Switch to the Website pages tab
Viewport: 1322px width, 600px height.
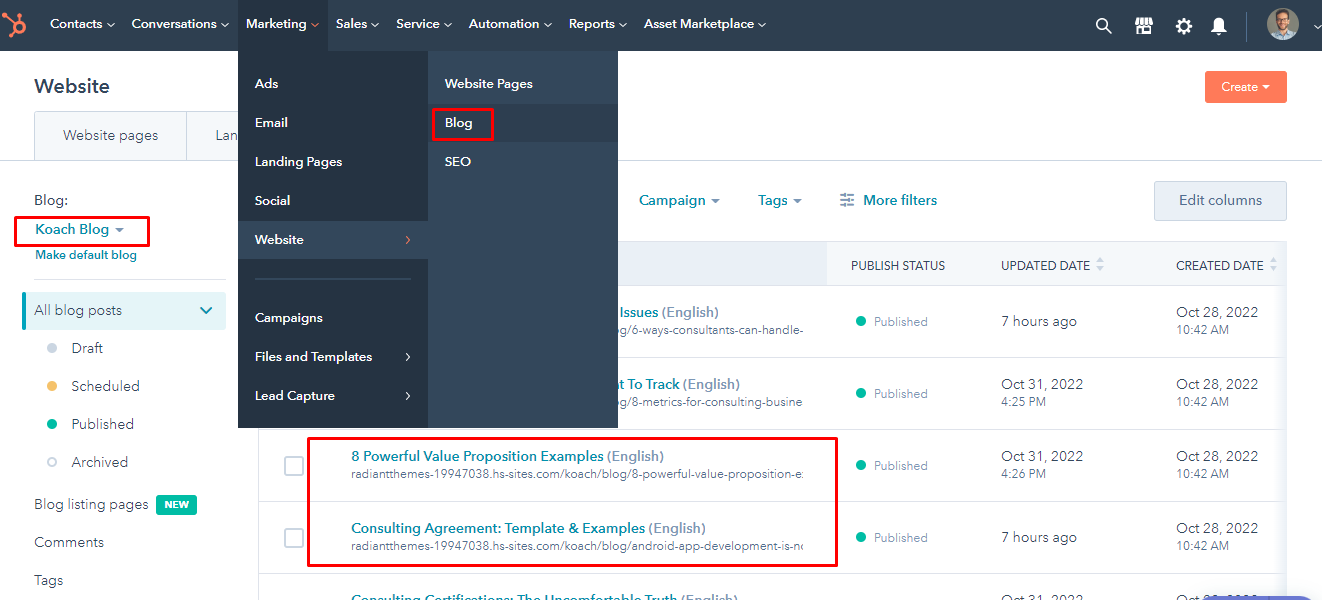(x=110, y=136)
